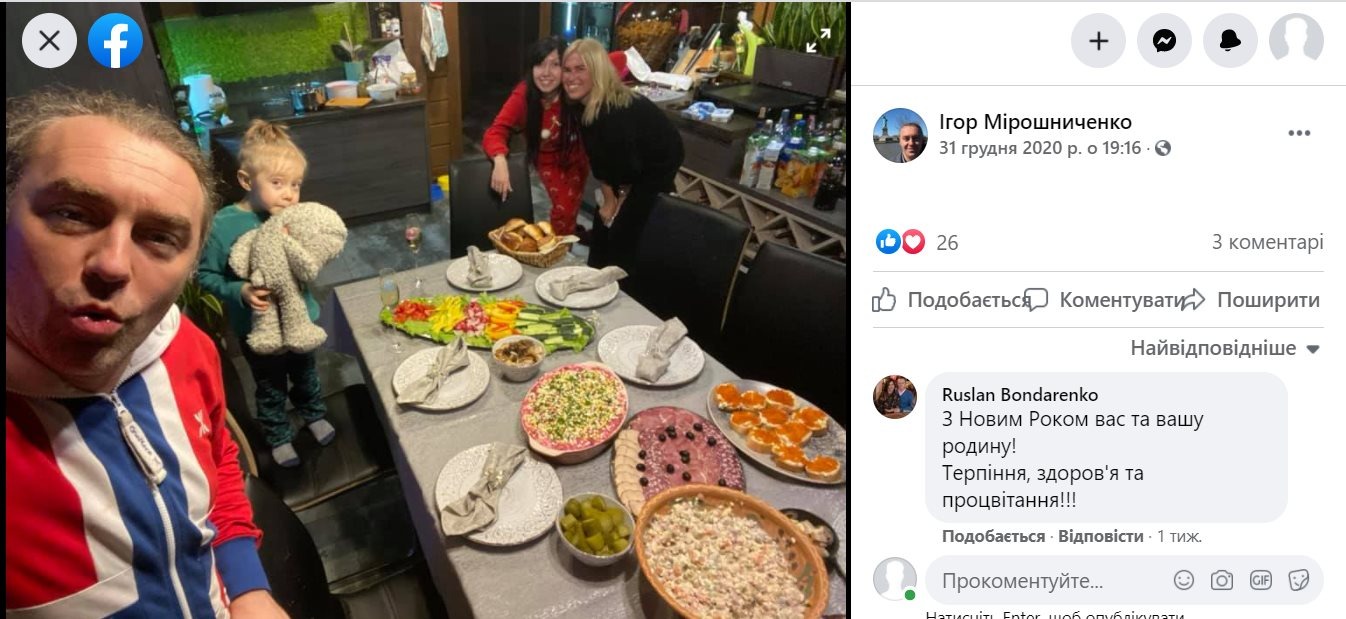The width and height of the screenshot is (1346, 619).
Task: Enter fullscreen with the expand arrows icon
Action: click(818, 40)
